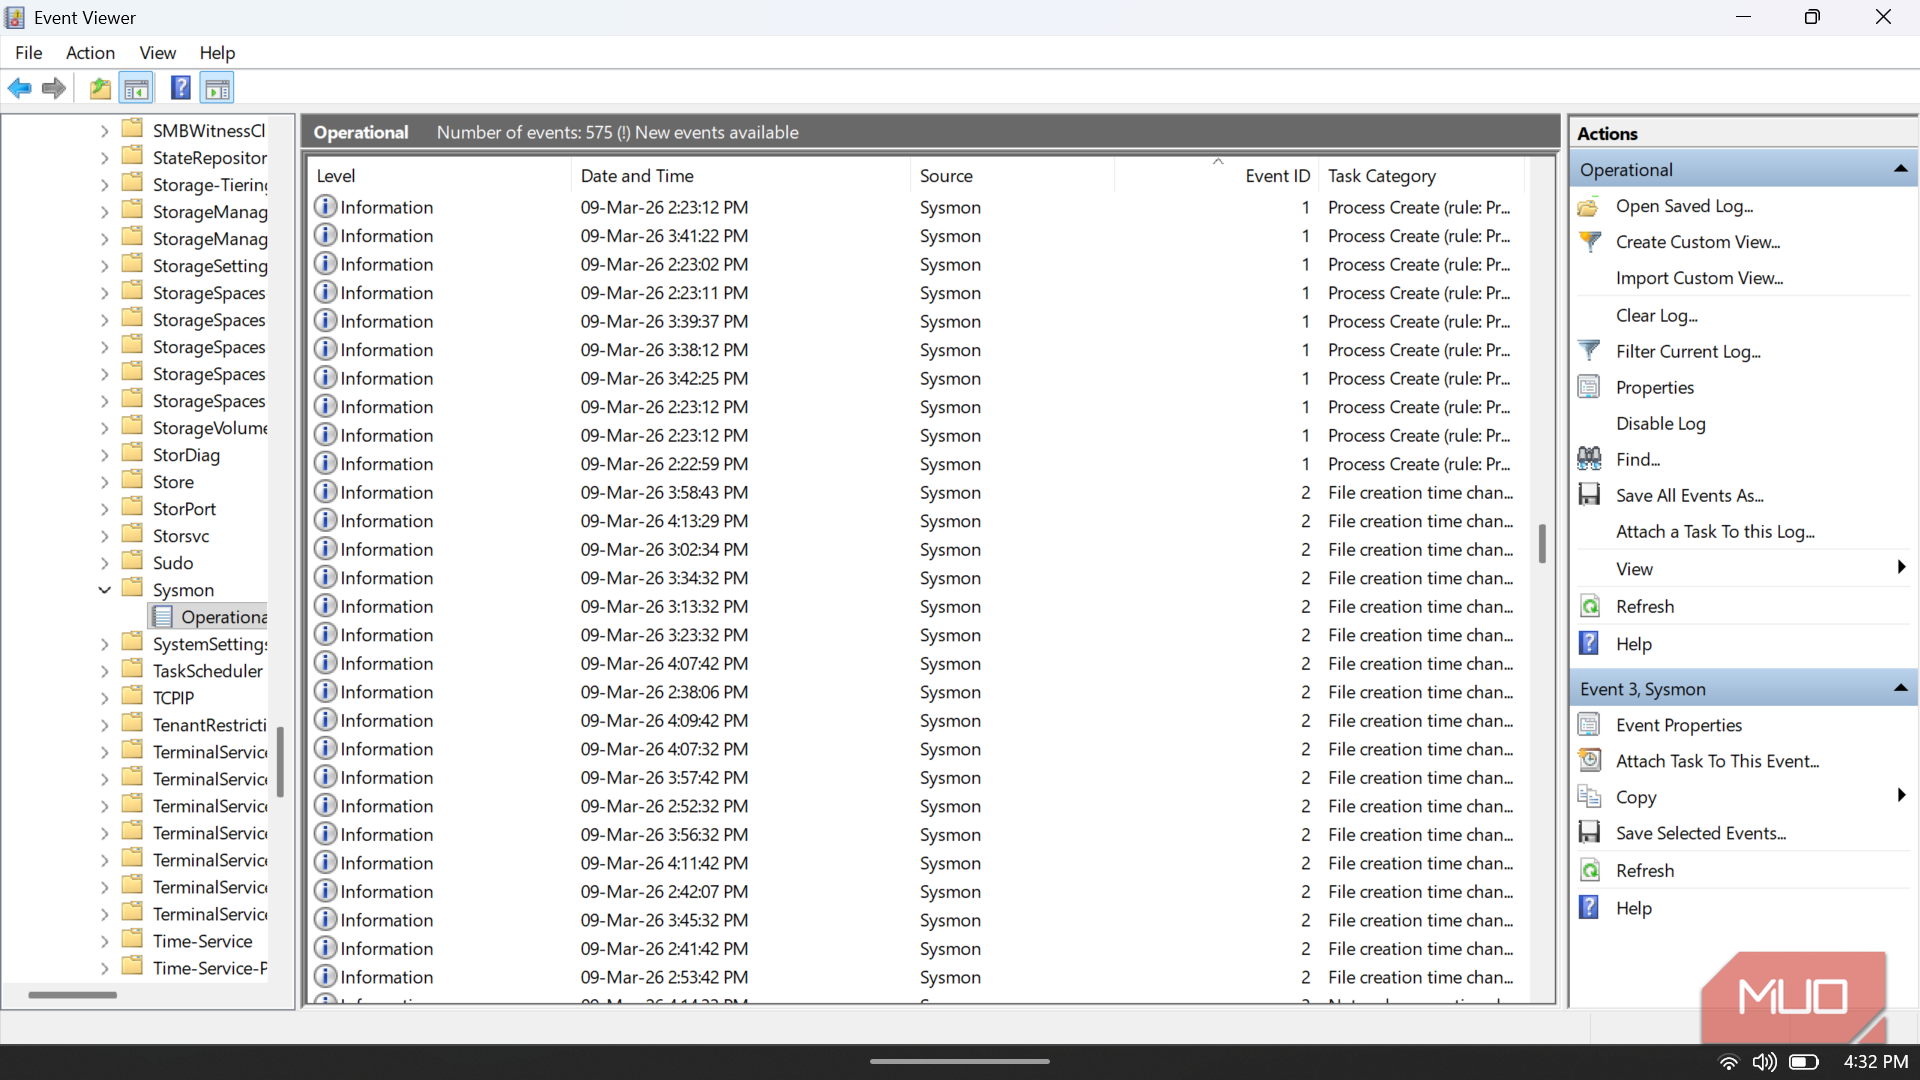Click the Save All Events As disk icon

tap(1589, 496)
